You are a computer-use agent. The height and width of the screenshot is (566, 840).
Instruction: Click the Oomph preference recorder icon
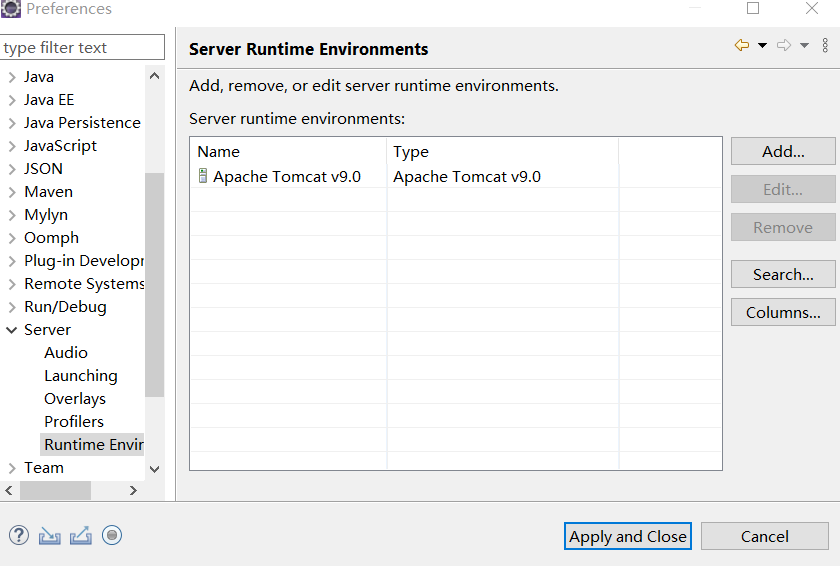point(112,535)
